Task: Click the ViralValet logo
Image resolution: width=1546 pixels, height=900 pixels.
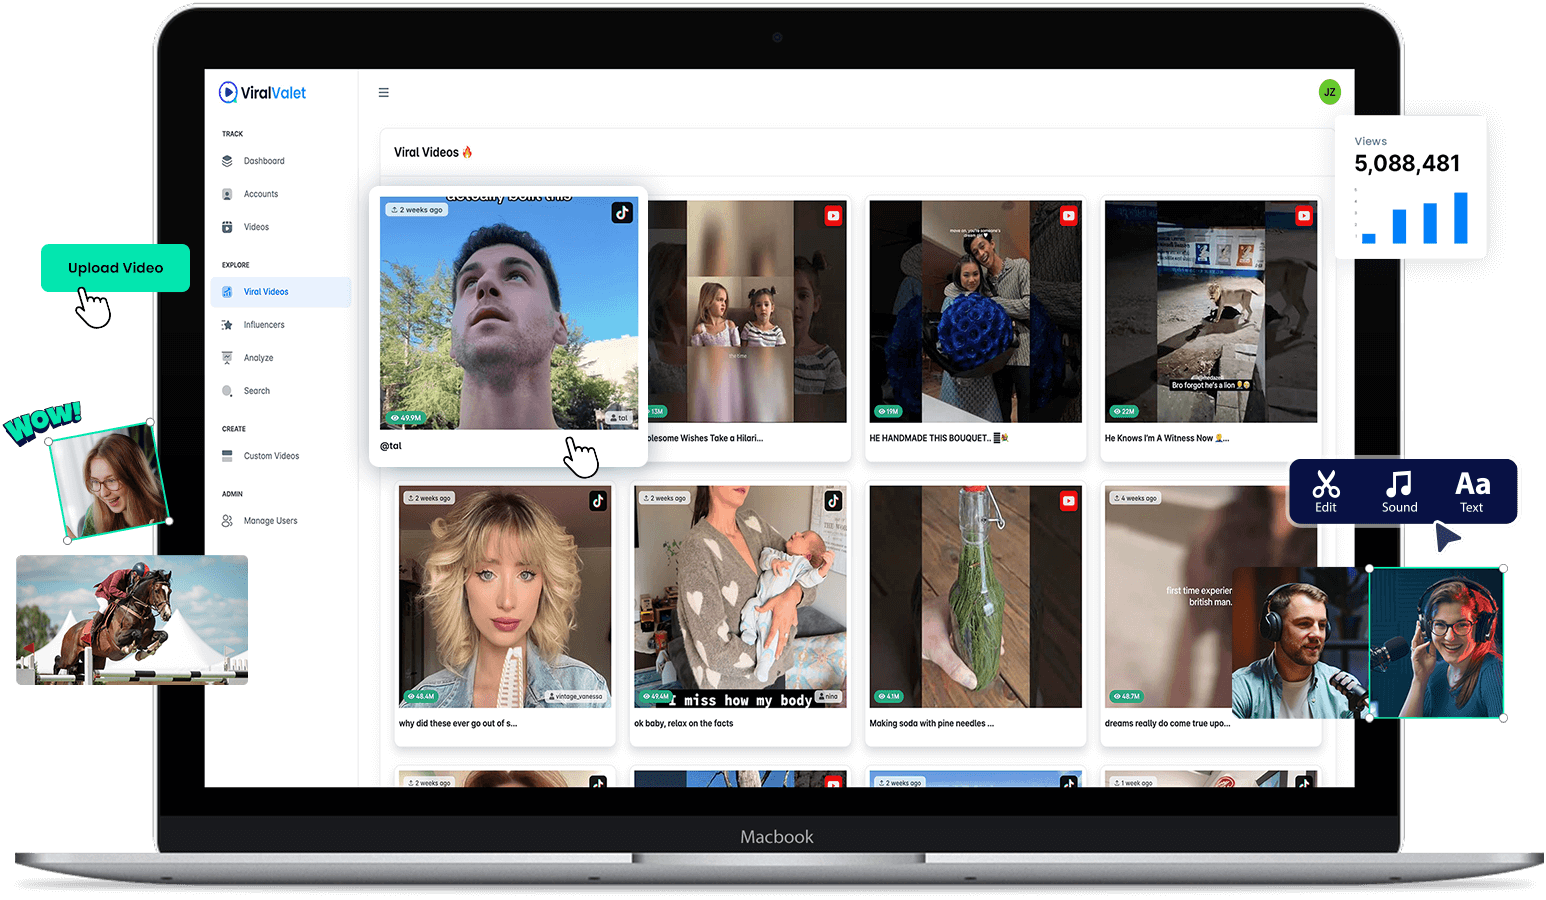Action: pyautogui.click(x=263, y=93)
